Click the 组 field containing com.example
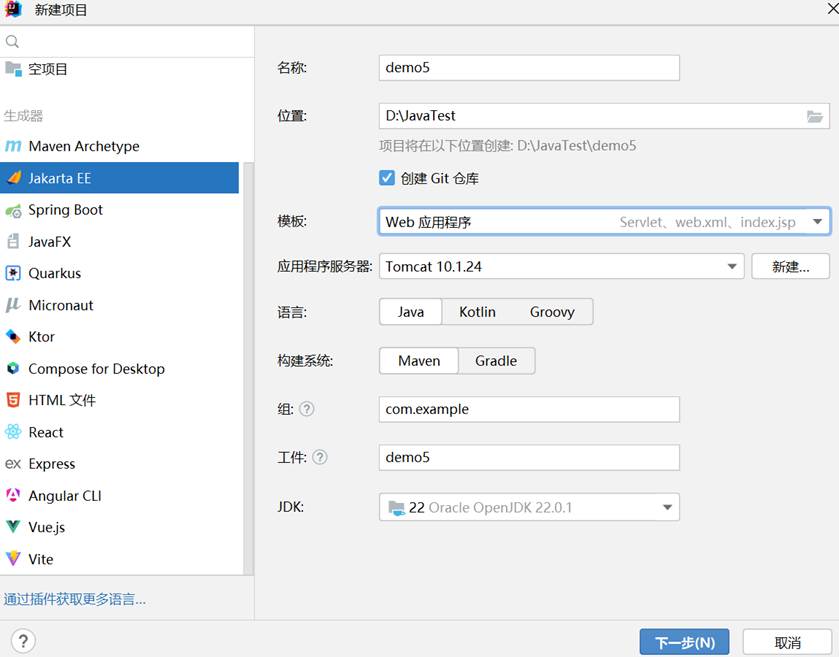Screen dimensions: 839x657 529,409
